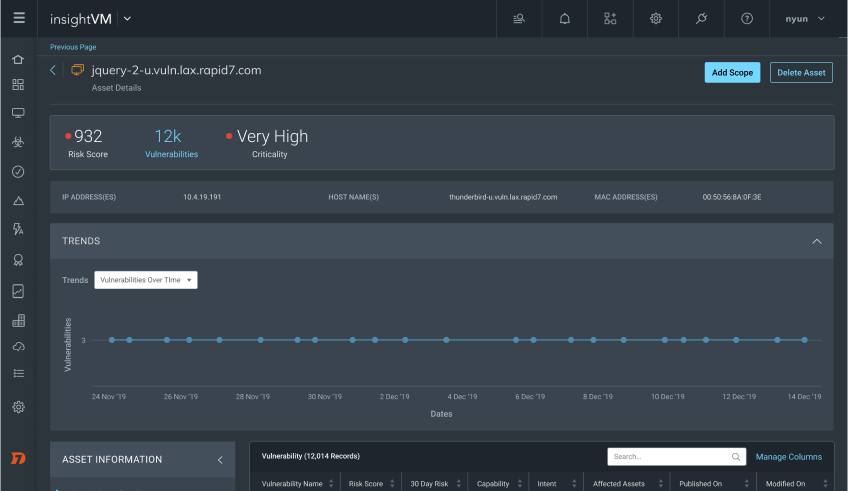Click the vulnerability Search field
This screenshot has width=848, height=491.
coord(677,457)
